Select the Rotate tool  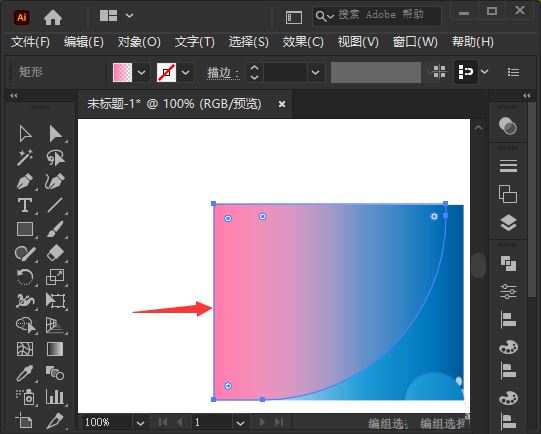pyautogui.click(x=25, y=277)
